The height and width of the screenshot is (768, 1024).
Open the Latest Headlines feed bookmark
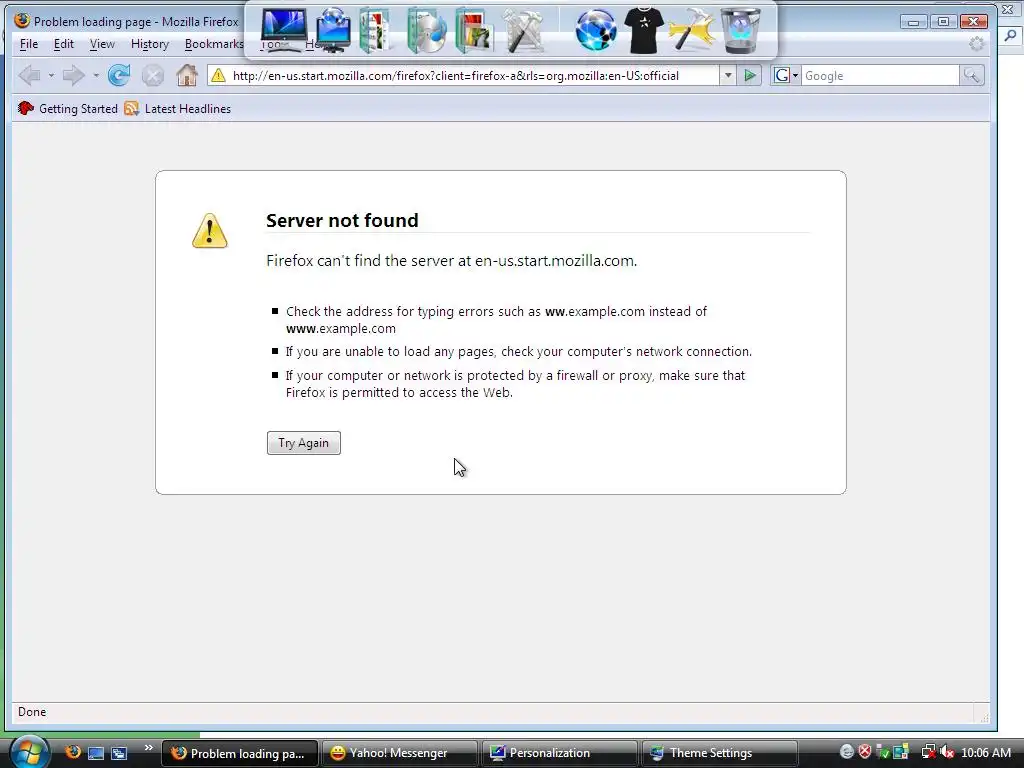click(x=178, y=108)
